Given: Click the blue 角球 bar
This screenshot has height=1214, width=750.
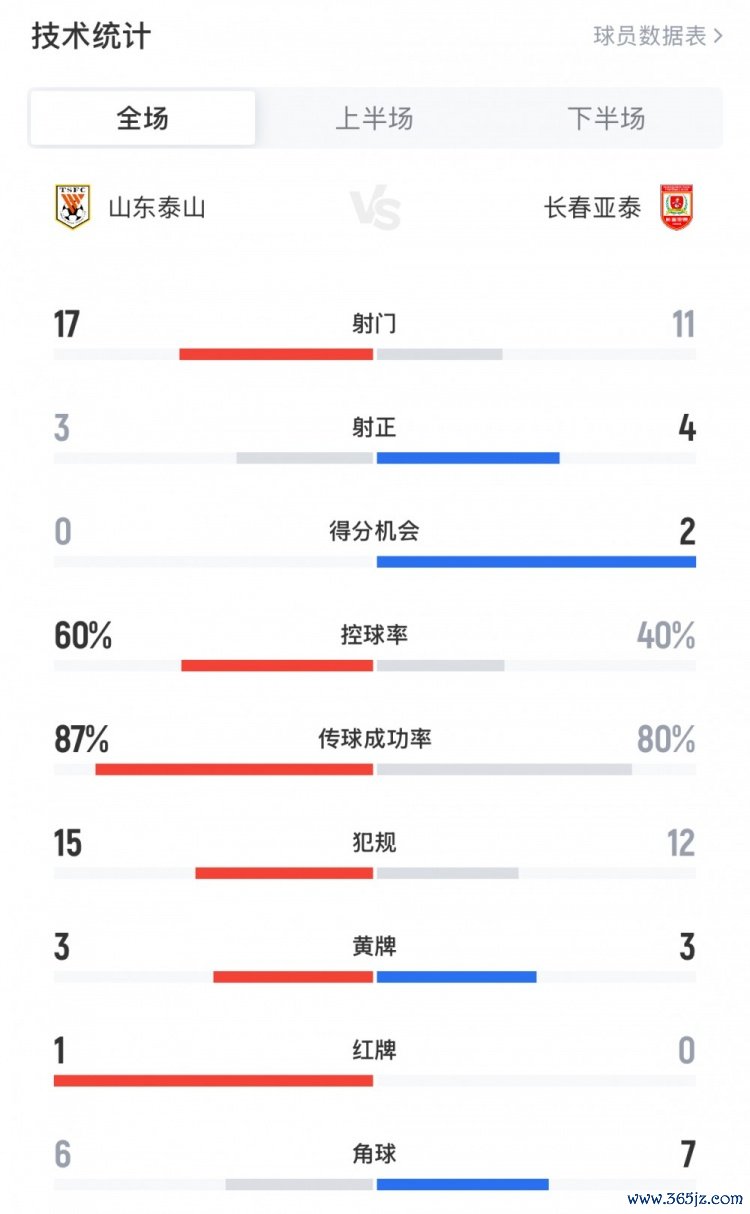Looking at the screenshot, I should [x=462, y=1185].
